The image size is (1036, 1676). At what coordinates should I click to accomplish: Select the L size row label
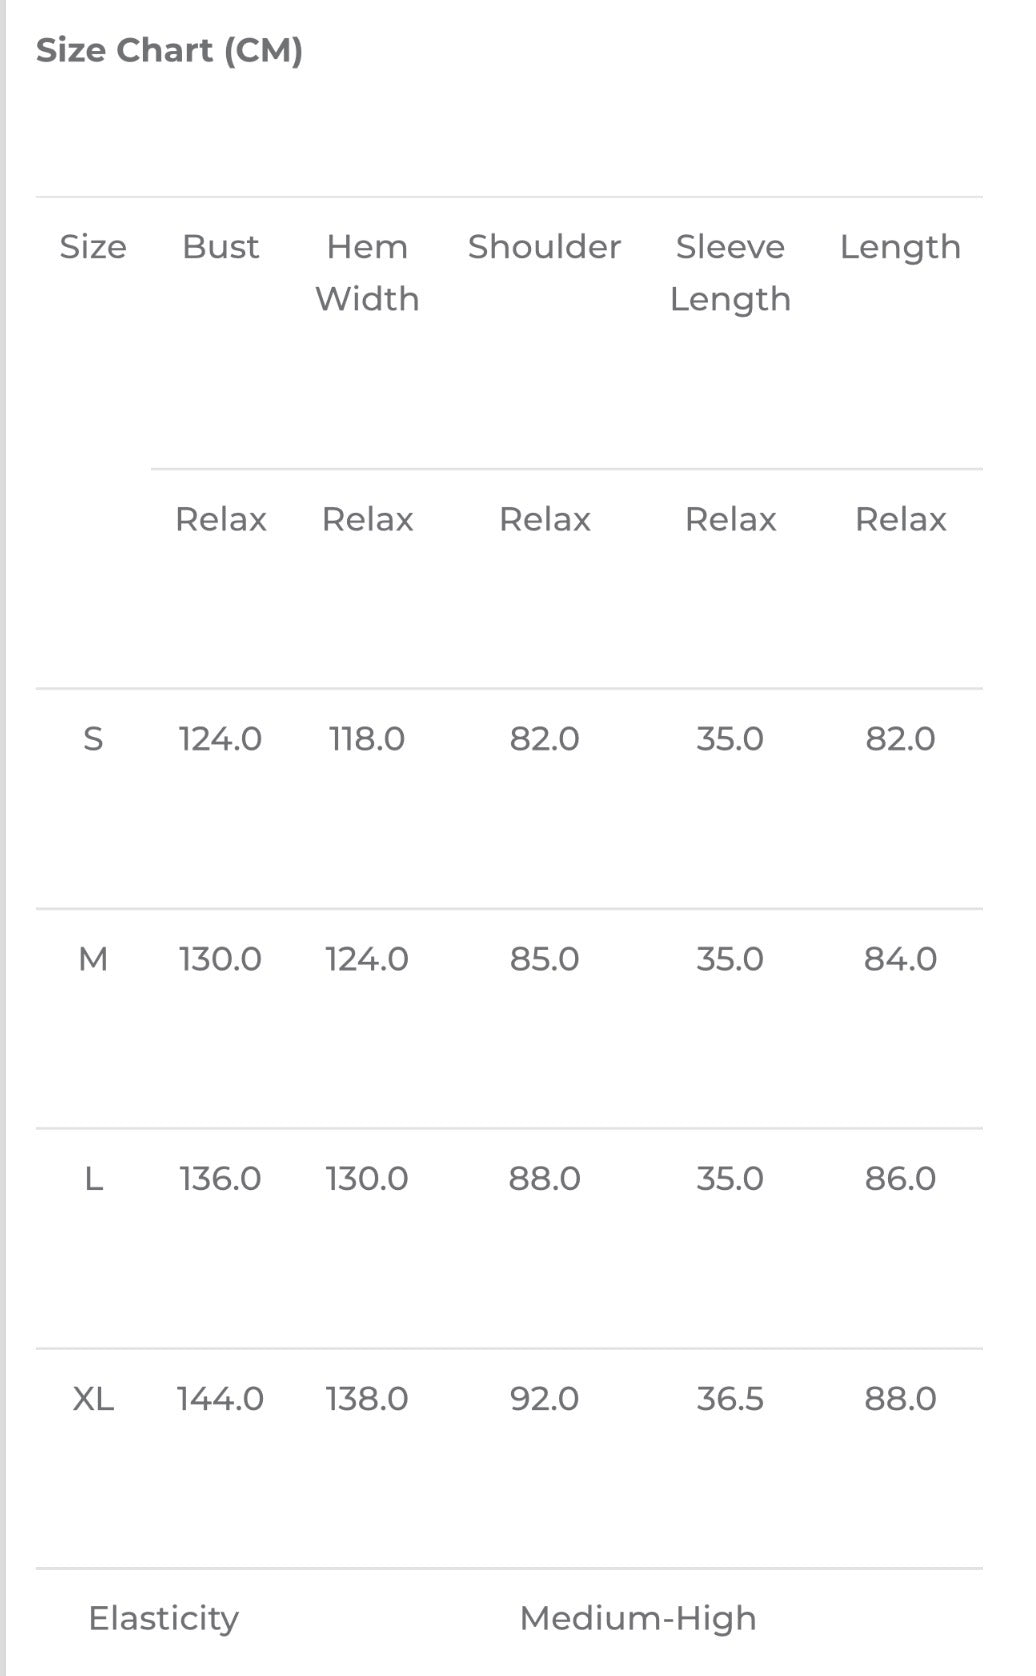pos(93,1179)
